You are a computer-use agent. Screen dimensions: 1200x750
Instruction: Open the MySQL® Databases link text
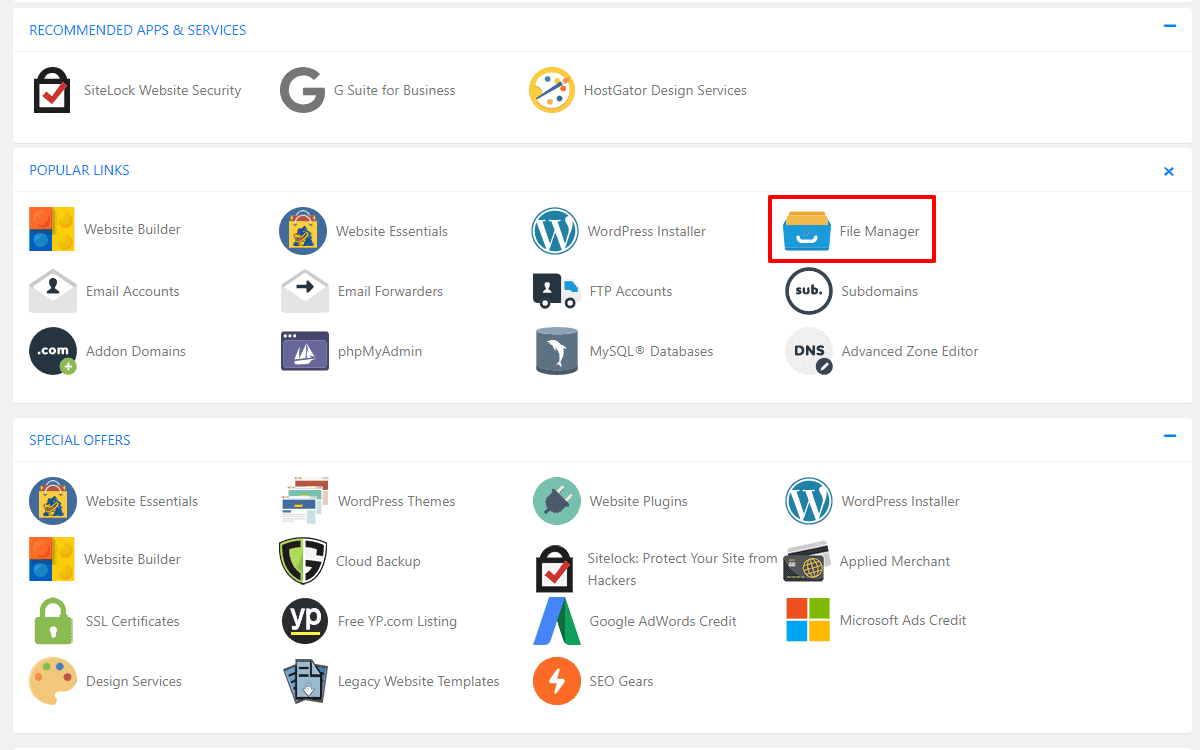click(652, 351)
